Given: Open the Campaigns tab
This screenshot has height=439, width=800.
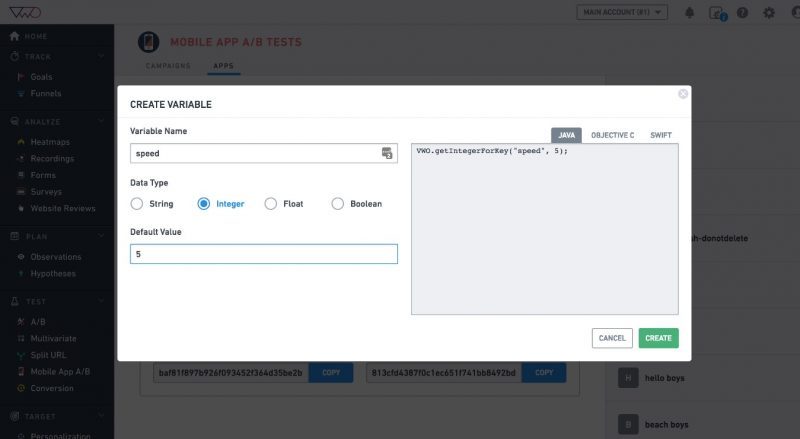Looking at the screenshot, I should click(x=168, y=66).
